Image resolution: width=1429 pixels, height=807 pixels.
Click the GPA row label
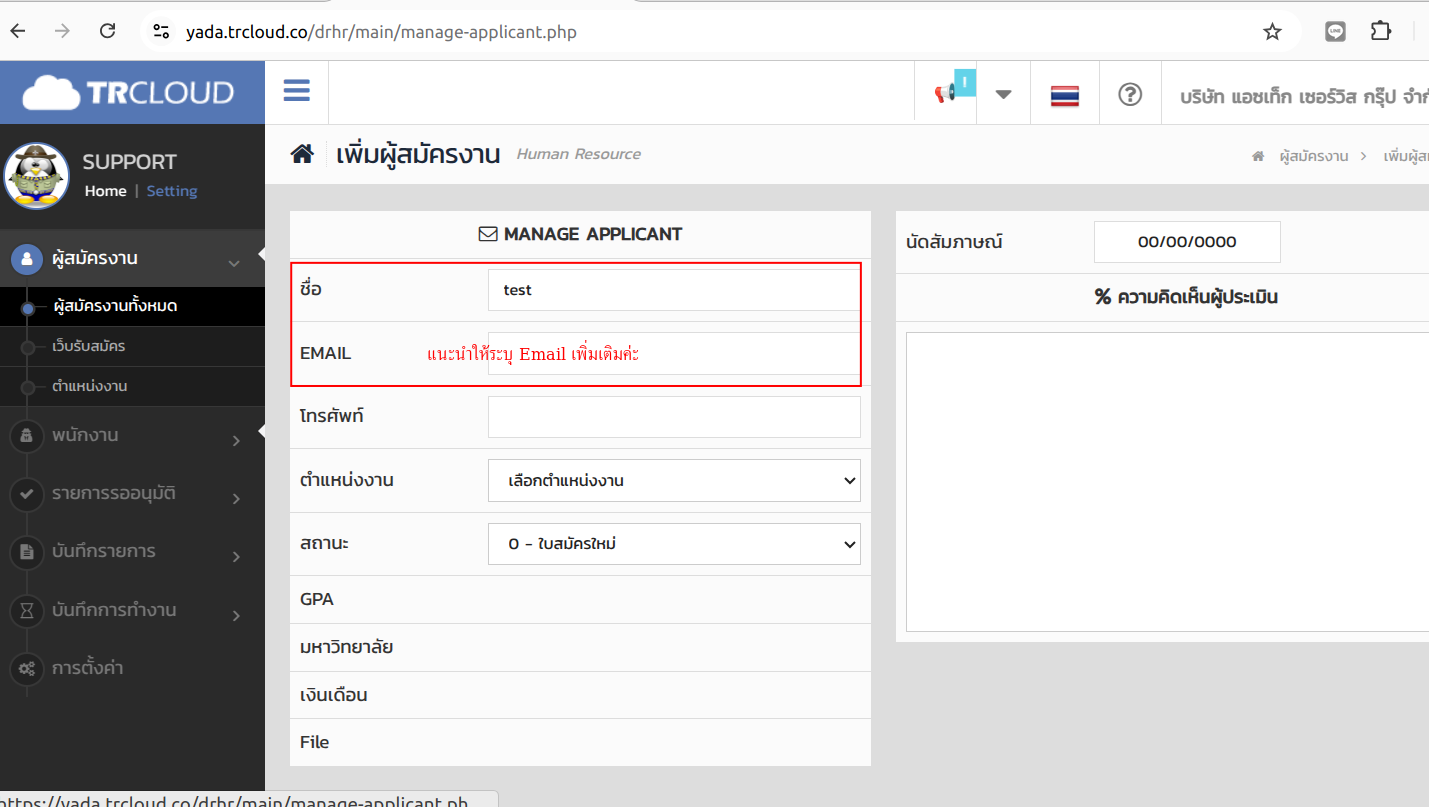click(317, 599)
